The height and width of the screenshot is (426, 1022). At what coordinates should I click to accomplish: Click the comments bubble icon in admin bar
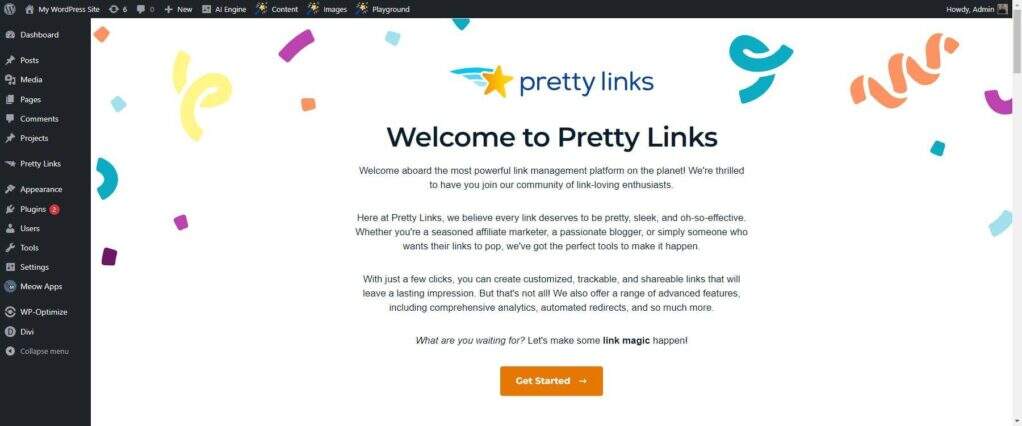point(141,9)
